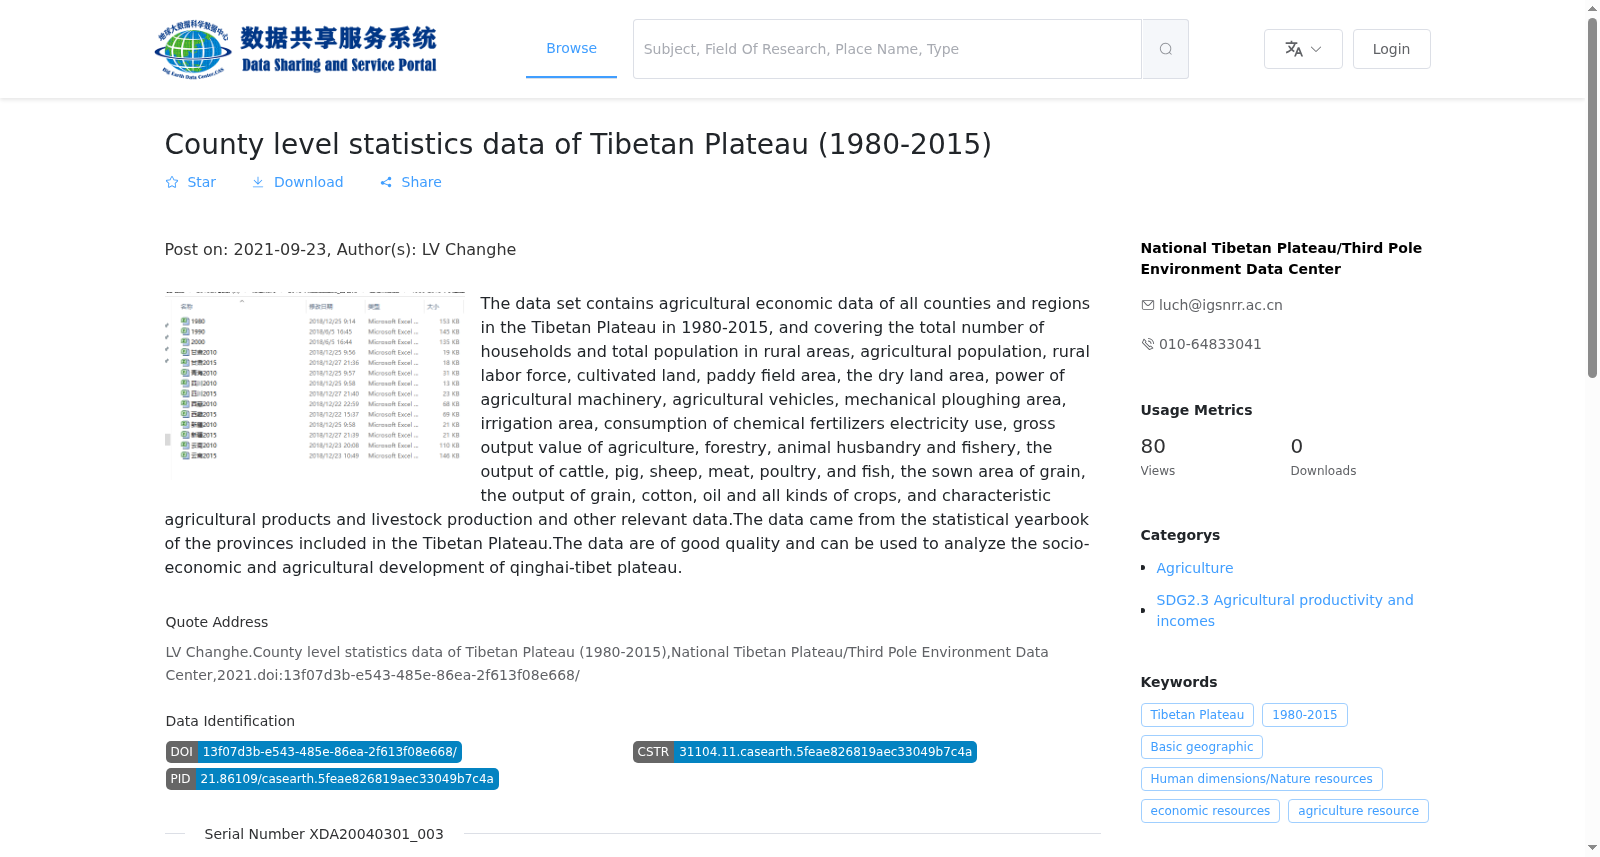
Task: Select Human dimensions/Nature resources keyword tag
Action: 1261,779
